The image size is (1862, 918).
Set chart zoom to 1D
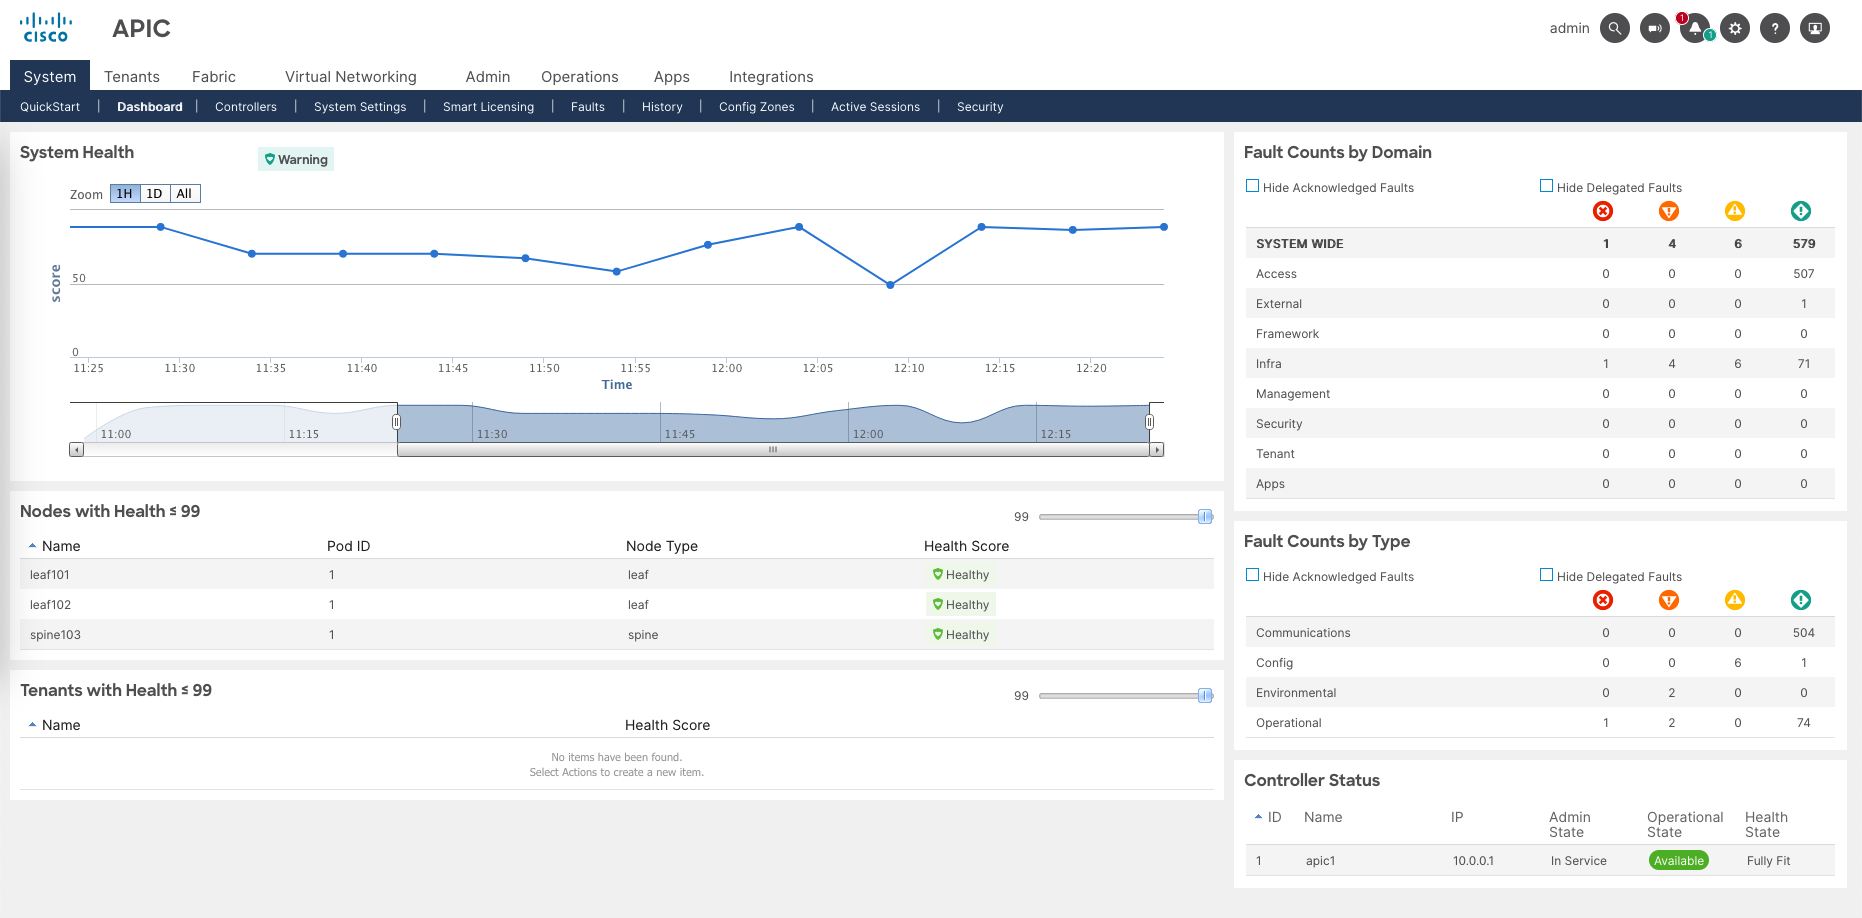click(x=154, y=194)
